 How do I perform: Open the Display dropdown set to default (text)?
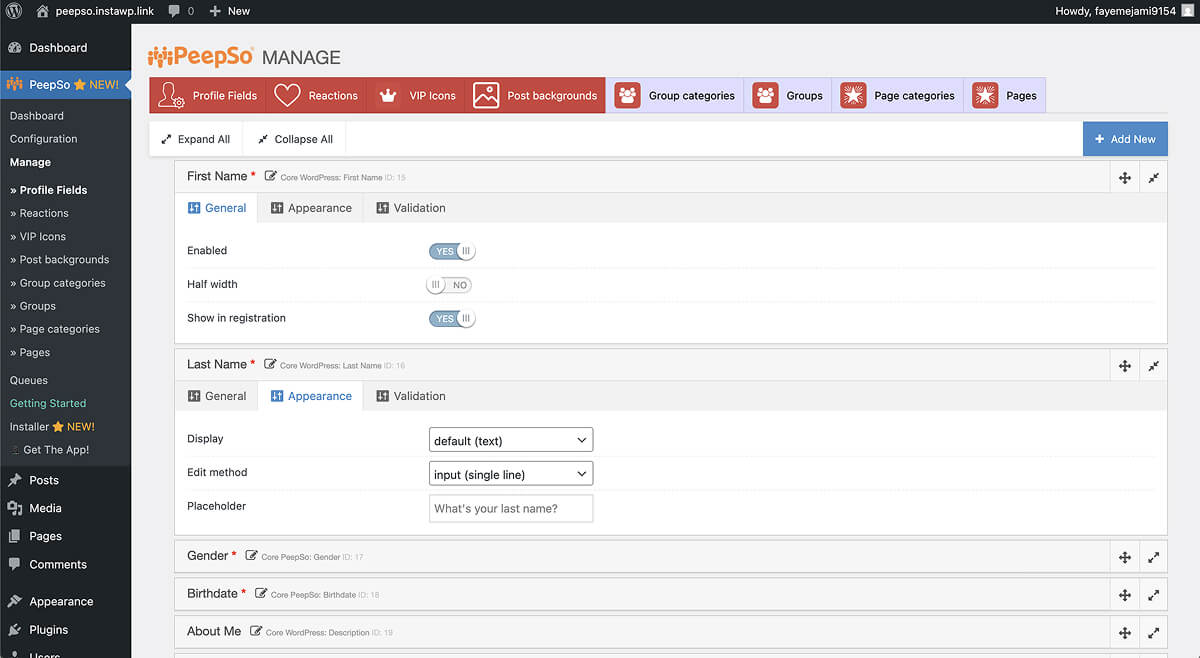tap(511, 440)
